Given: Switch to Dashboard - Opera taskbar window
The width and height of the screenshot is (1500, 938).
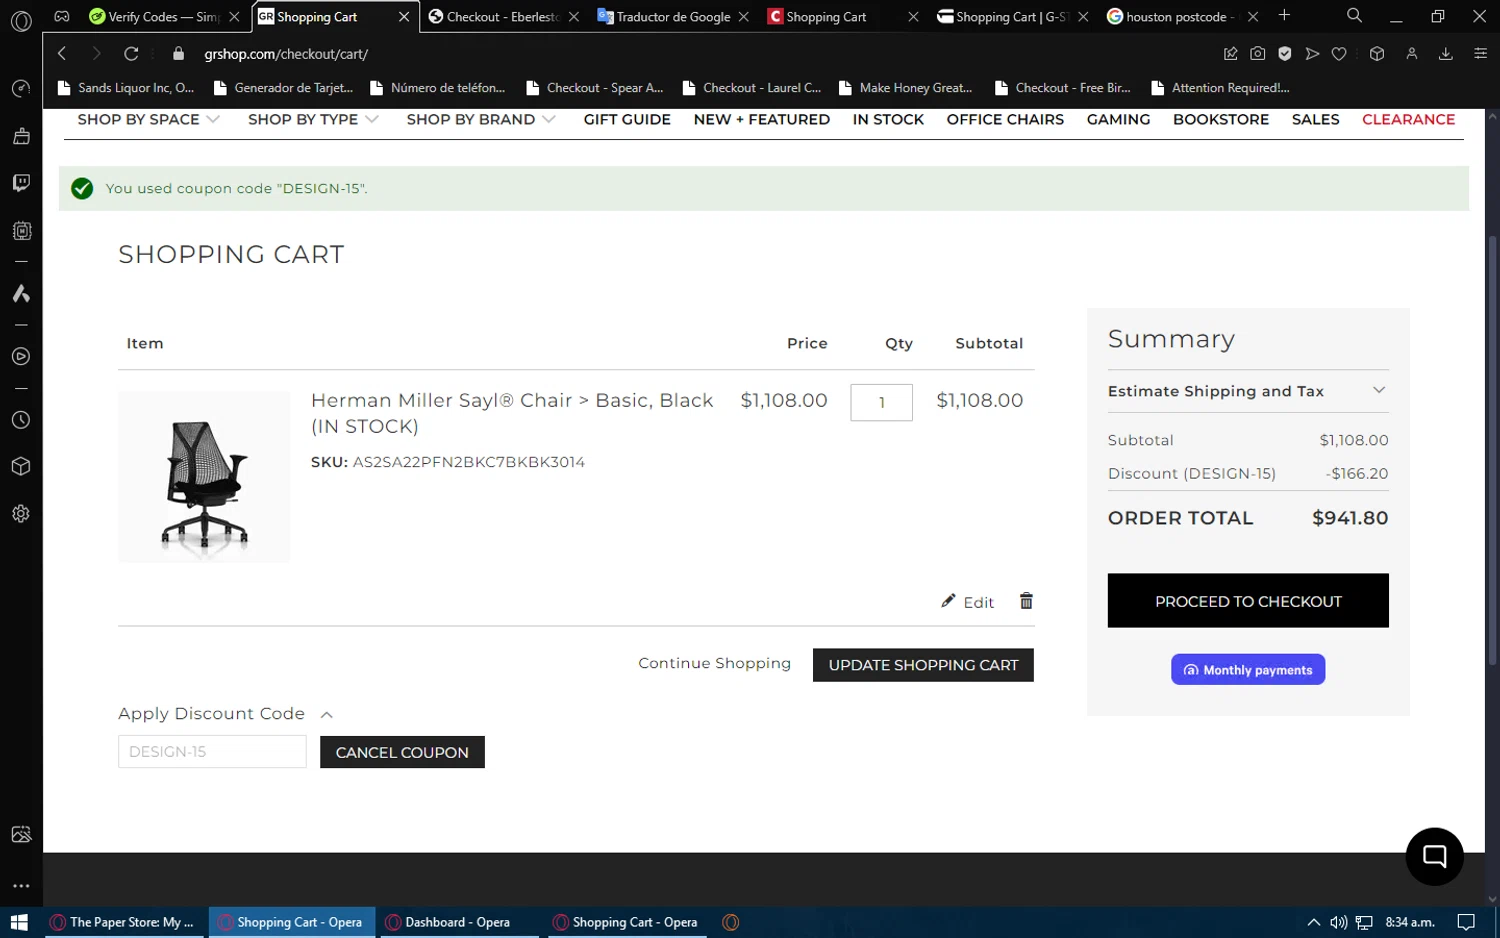Looking at the screenshot, I should coord(459,922).
